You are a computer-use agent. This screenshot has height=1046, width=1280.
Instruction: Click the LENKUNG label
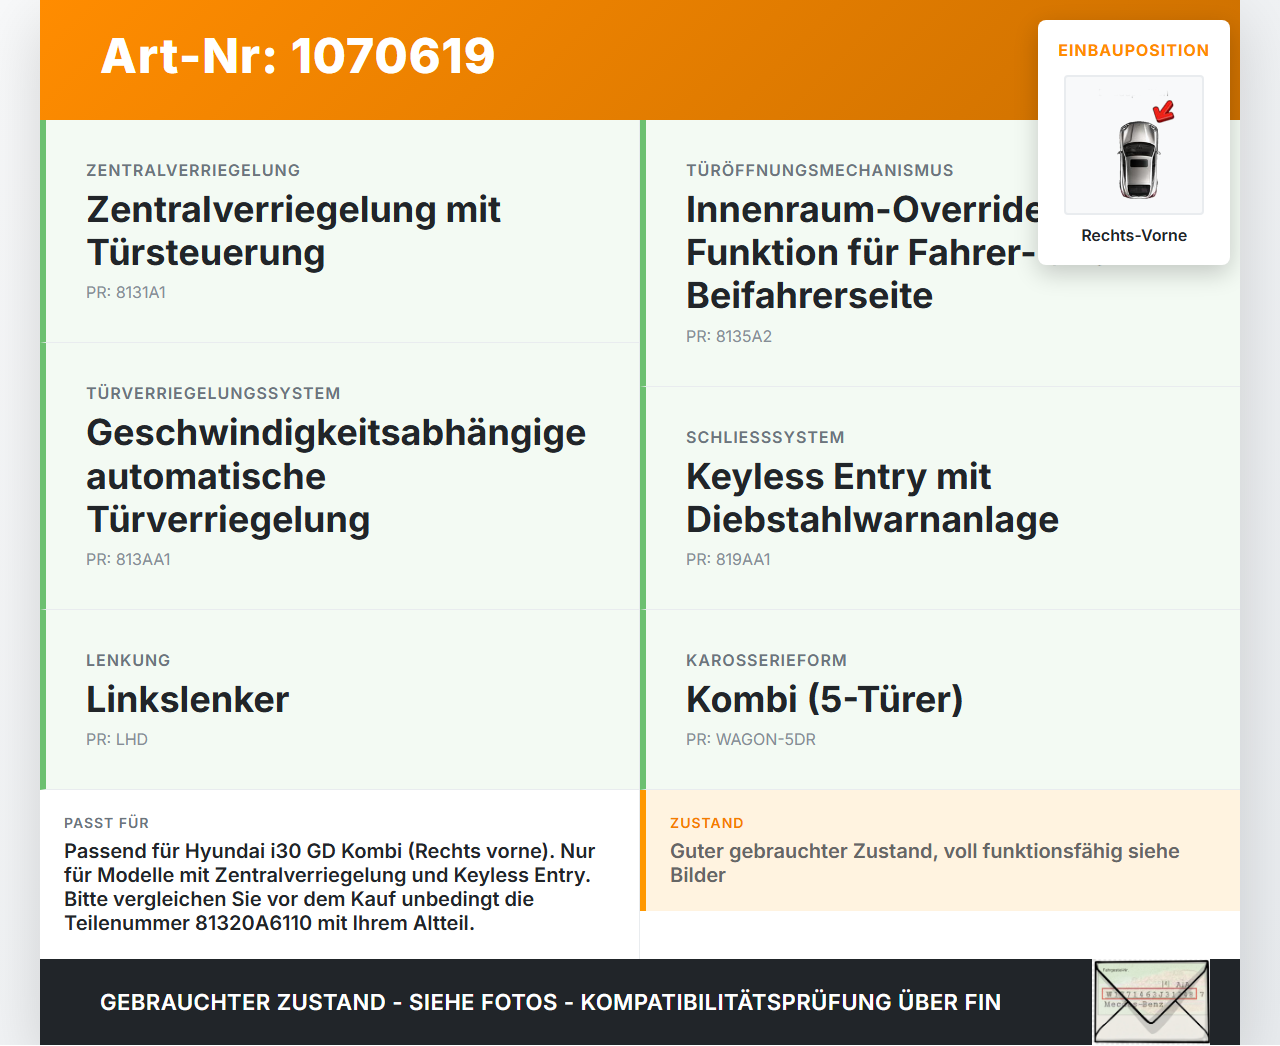point(128,660)
